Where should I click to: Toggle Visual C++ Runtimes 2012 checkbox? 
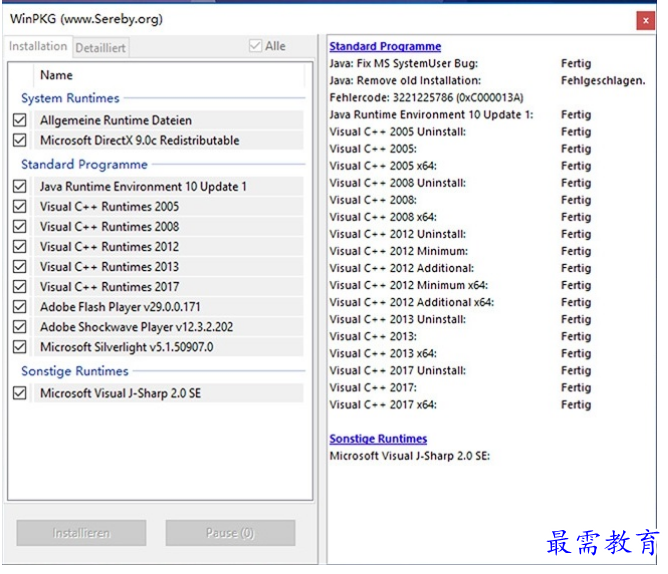coord(20,246)
